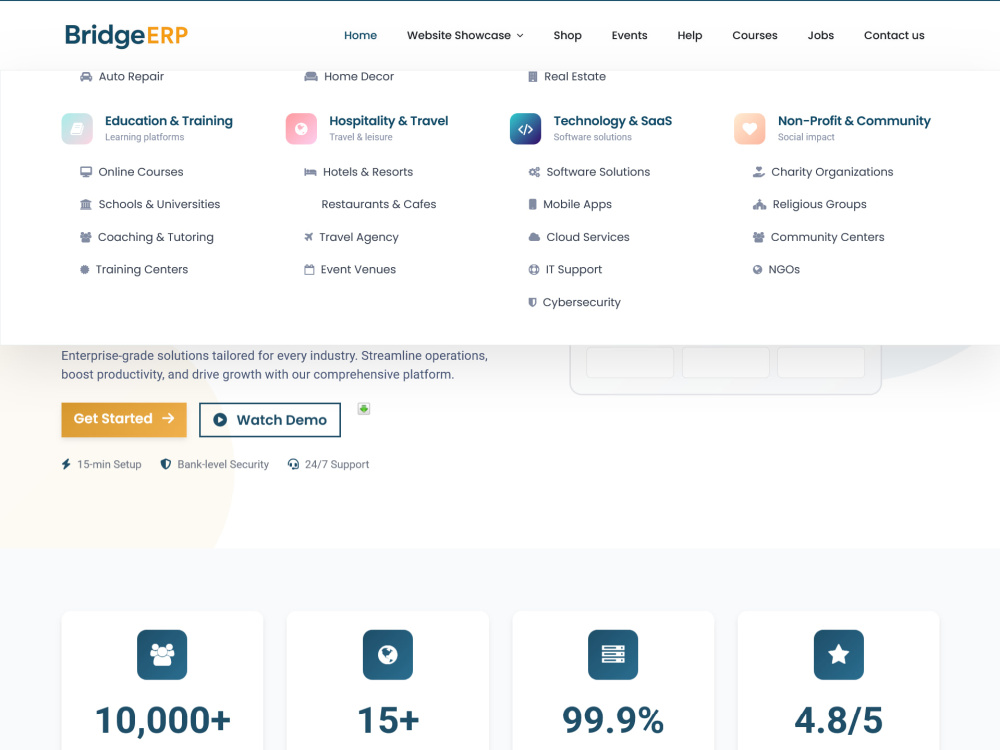Click the Religious Groups icon
Viewport: 1000px width, 750px height.
tap(760, 205)
